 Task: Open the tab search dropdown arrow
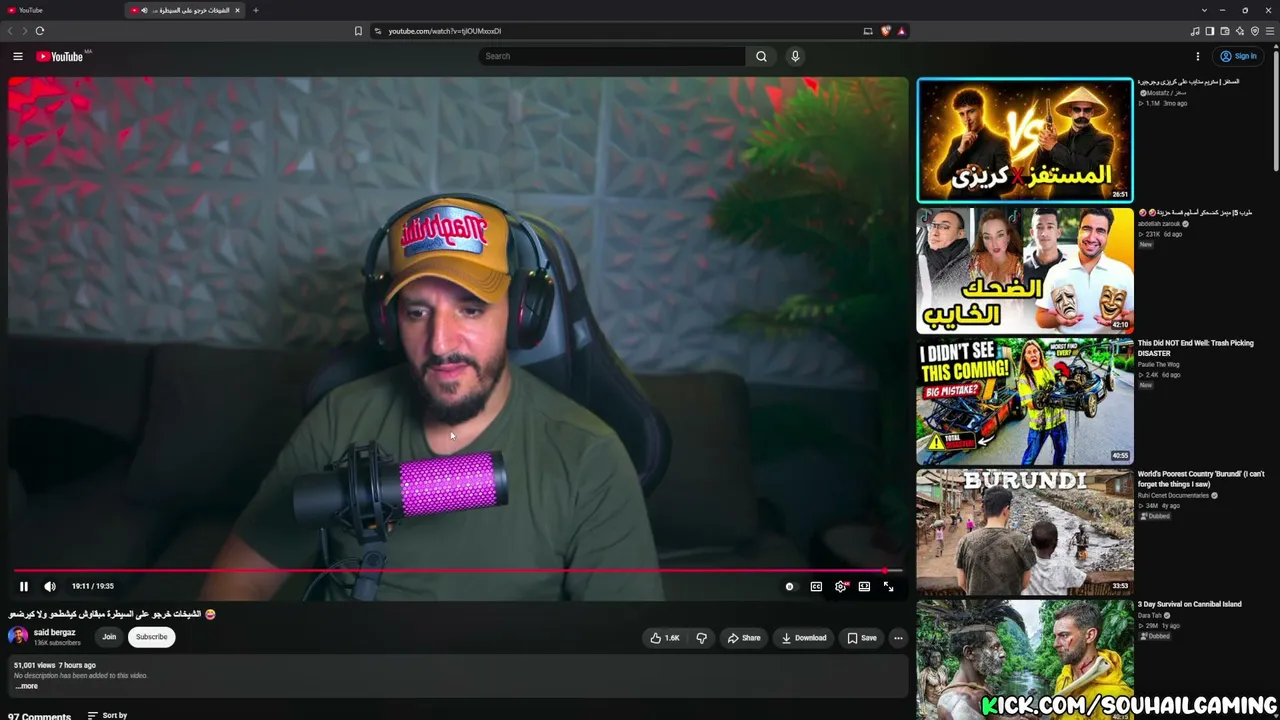pyautogui.click(x=1204, y=10)
